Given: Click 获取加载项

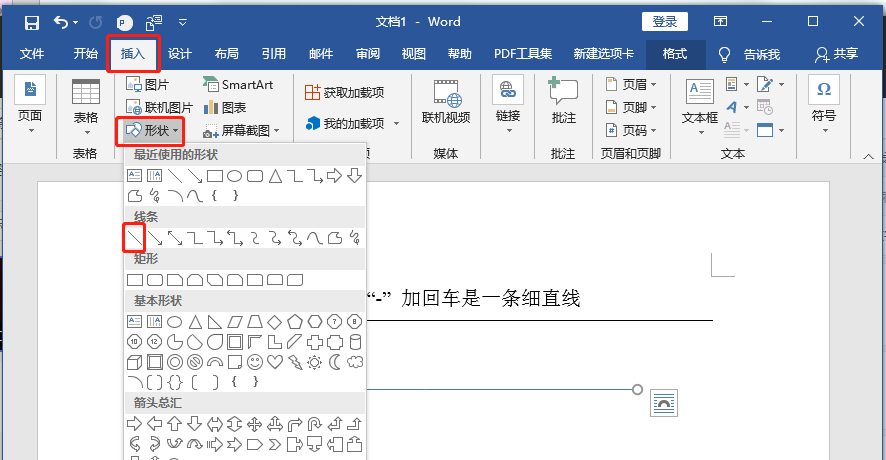Looking at the screenshot, I should click(345, 93).
